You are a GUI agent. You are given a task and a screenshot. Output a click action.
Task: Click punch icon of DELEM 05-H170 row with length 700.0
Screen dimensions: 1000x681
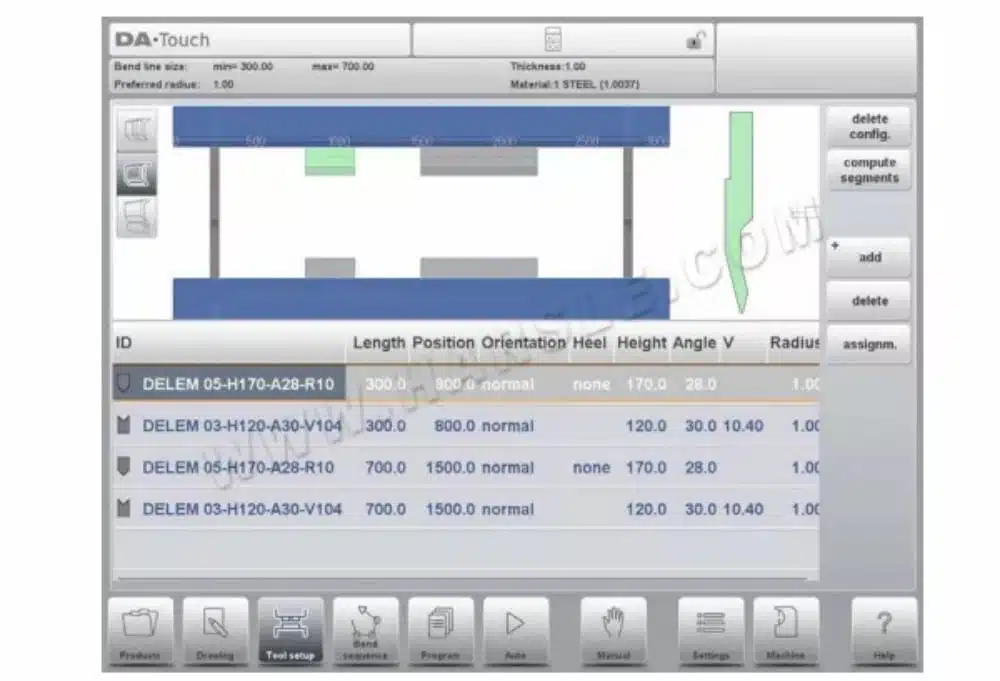click(x=124, y=466)
